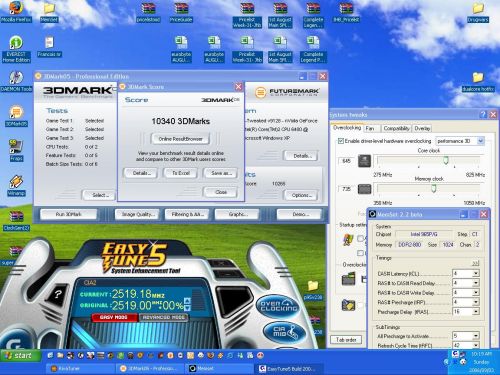Open the RAS# Precharge dropdown
500x375 pixels.
pos(476,302)
